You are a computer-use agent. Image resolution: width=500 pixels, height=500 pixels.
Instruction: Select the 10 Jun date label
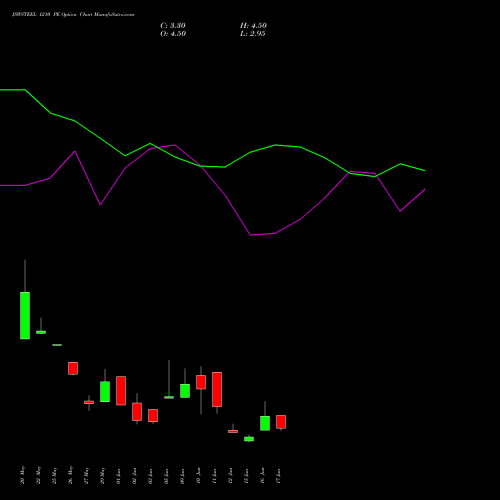198,476
